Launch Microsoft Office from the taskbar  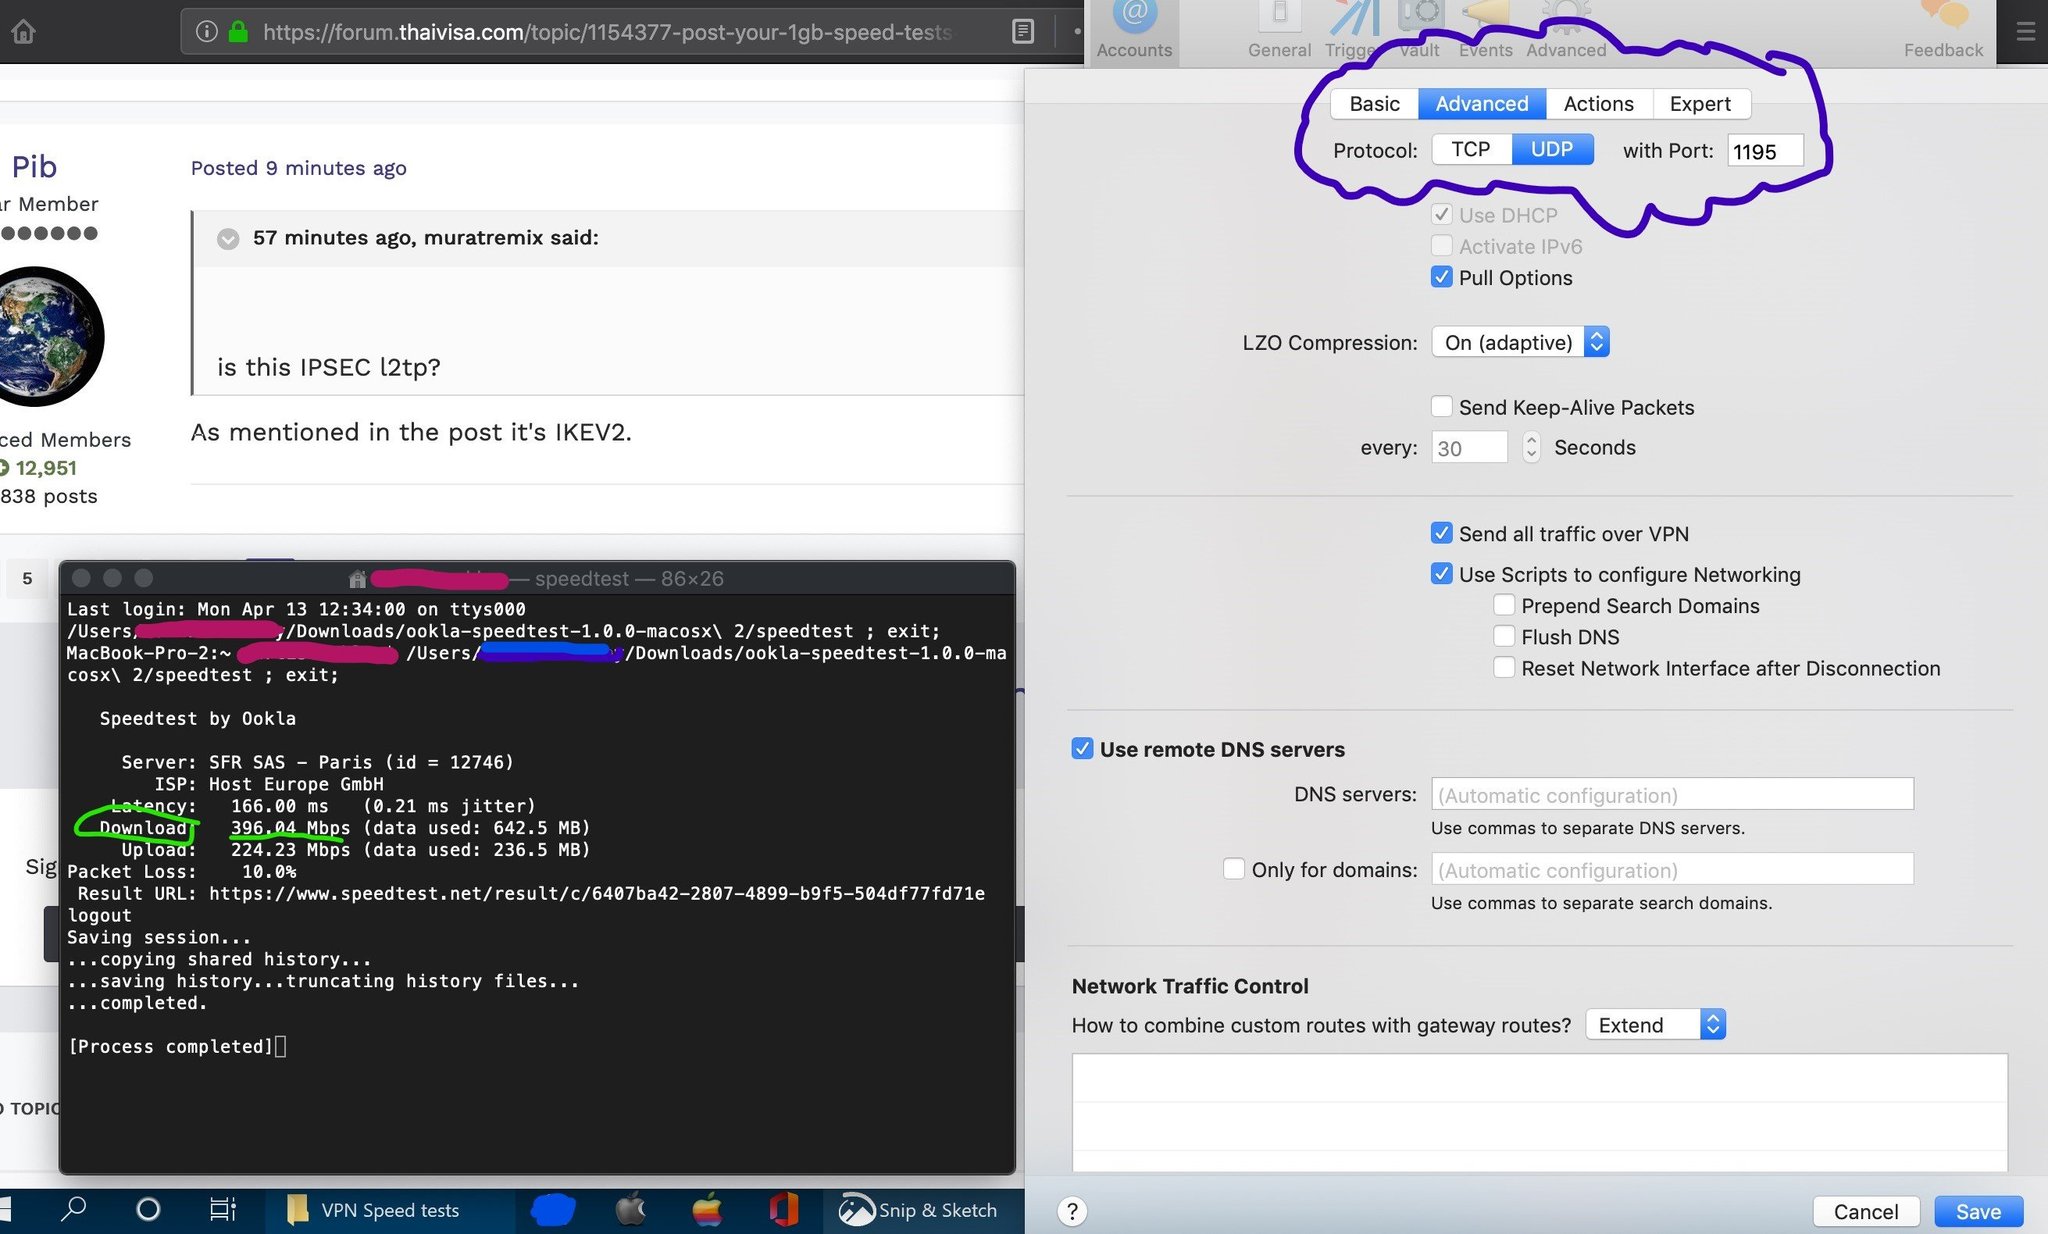pyautogui.click(x=784, y=1210)
